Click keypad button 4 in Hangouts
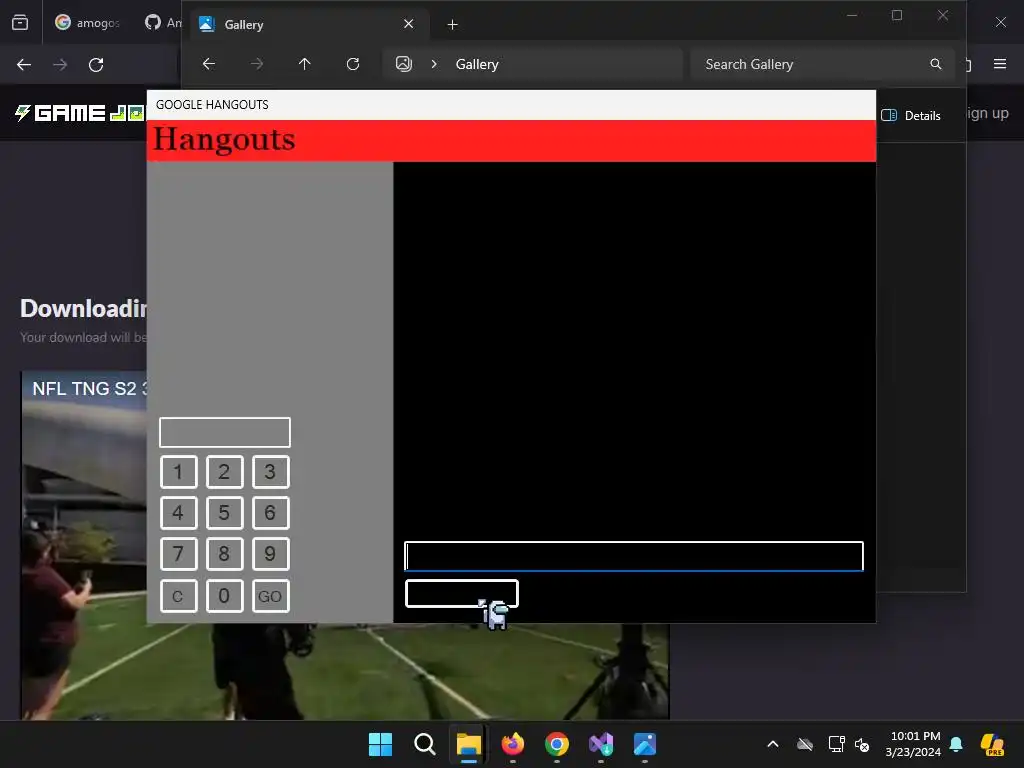This screenshot has width=1024, height=768. (x=178, y=513)
